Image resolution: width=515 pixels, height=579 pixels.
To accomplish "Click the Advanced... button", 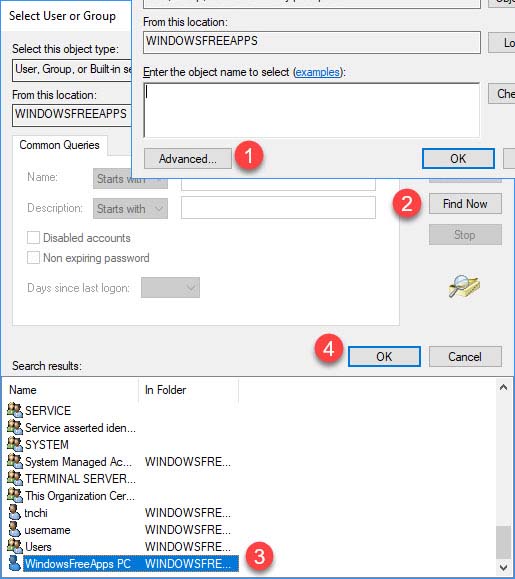I will [x=188, y=159].
